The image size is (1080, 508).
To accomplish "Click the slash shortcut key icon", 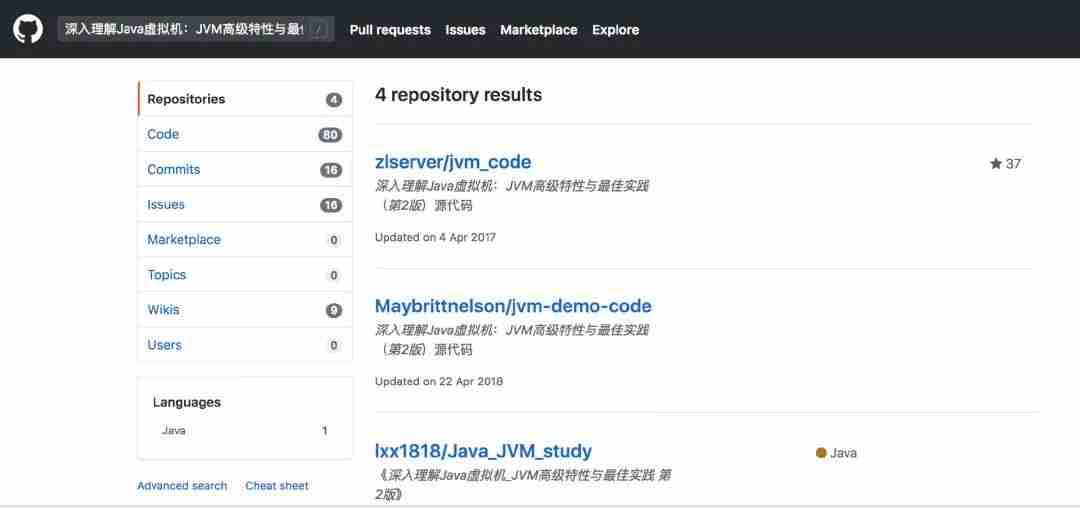I will click(x=318, y=30).
